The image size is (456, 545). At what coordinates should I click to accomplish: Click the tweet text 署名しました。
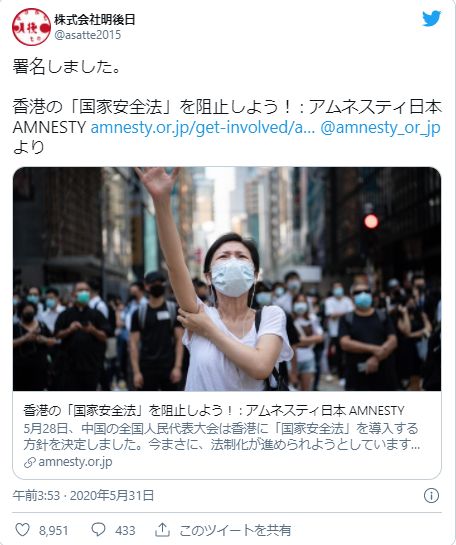66,67
